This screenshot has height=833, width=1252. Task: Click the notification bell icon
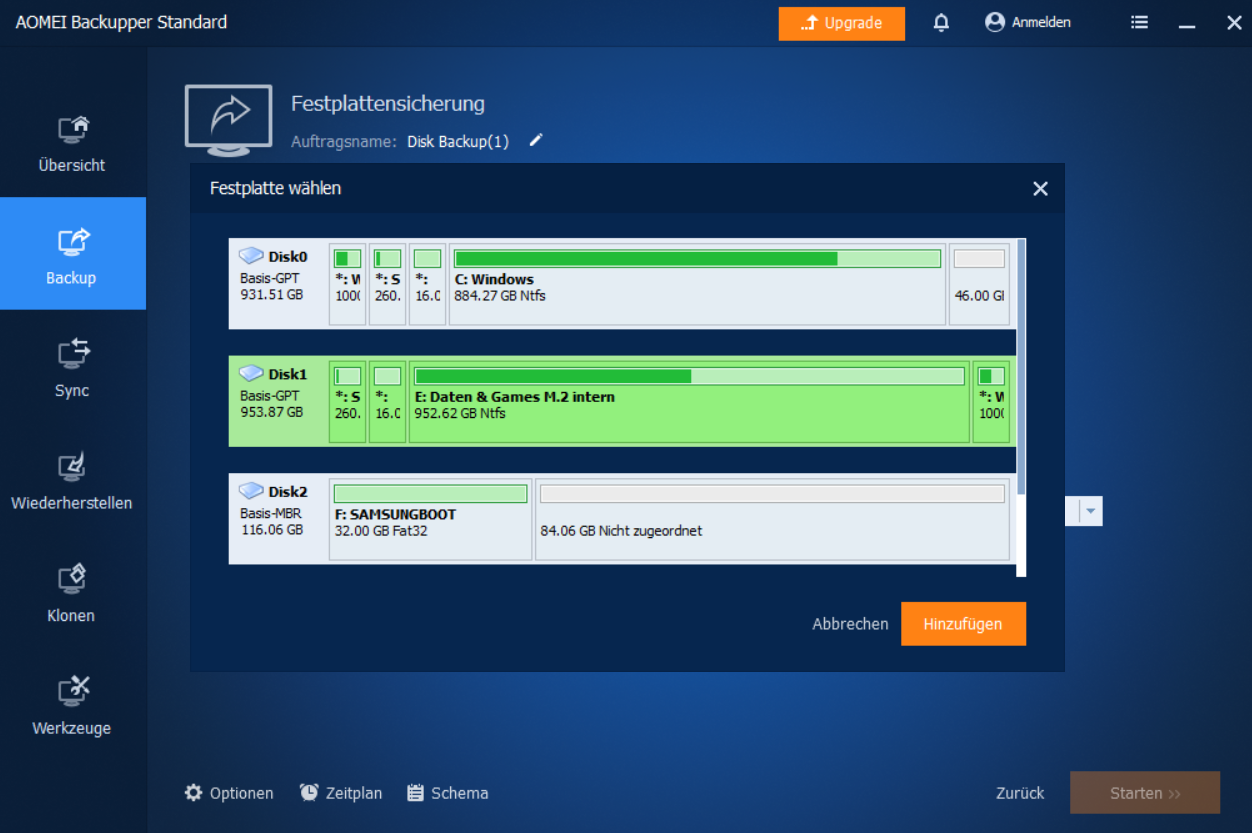click(941, 22)
